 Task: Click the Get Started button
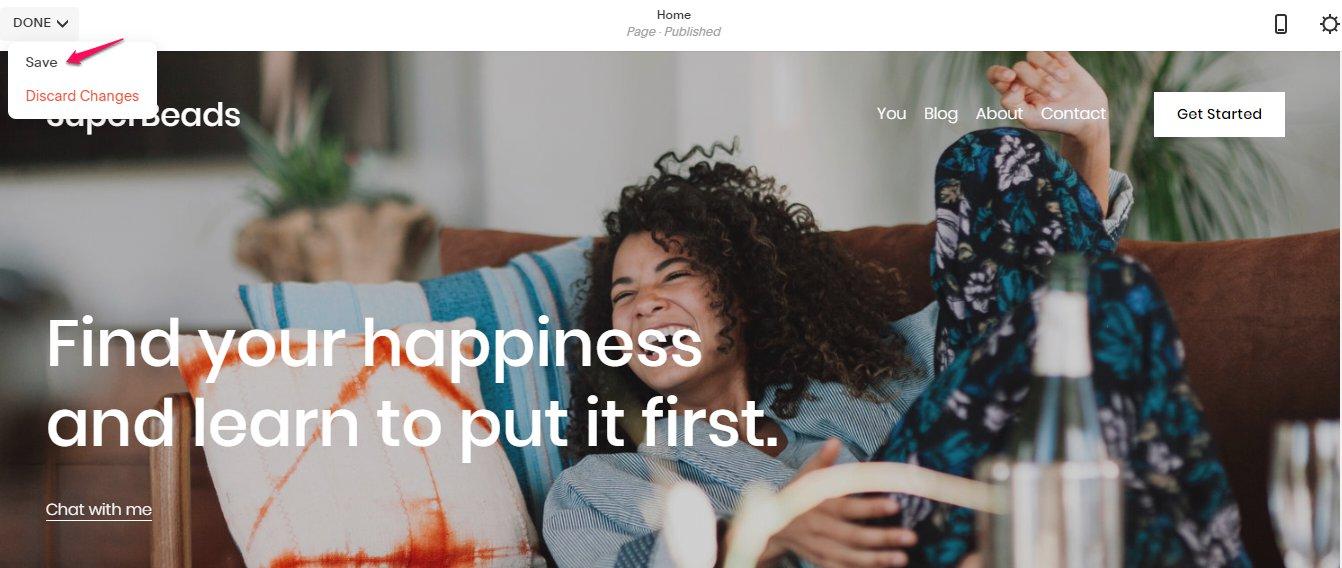pyautogui.click(x=1219, y=114)
